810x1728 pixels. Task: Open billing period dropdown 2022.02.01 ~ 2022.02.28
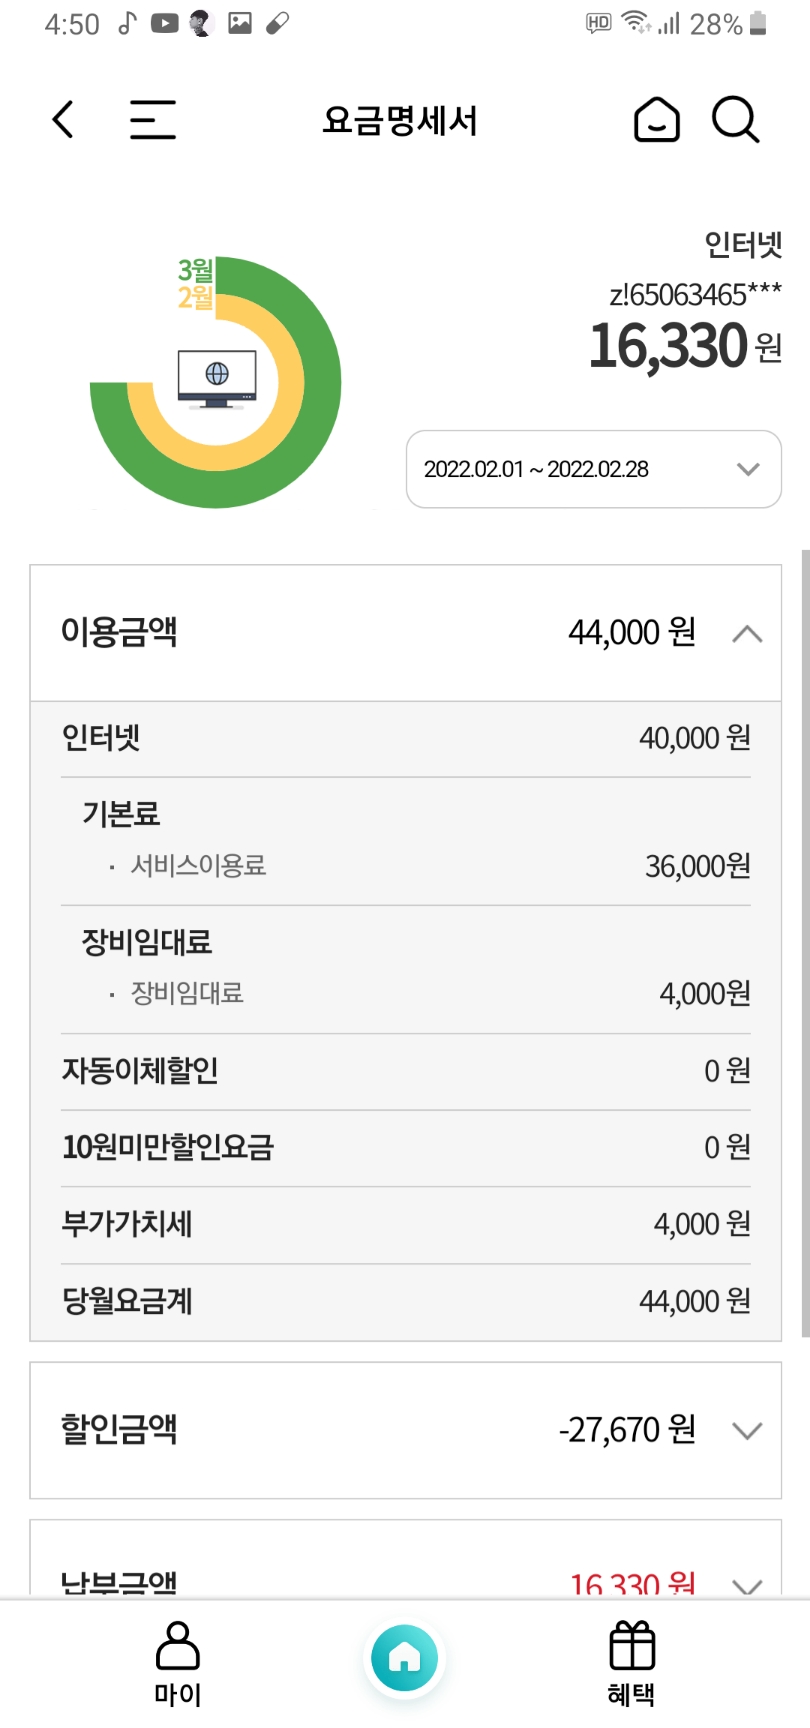point(593,469)
